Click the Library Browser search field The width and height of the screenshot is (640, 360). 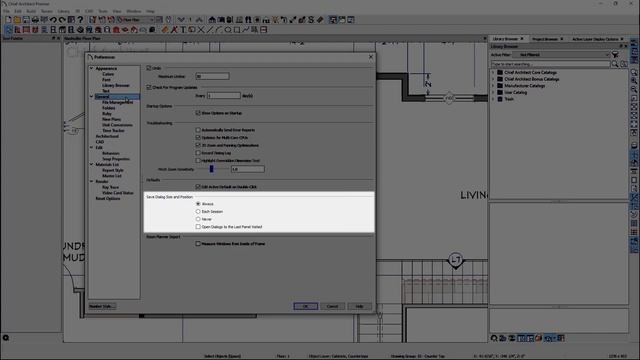point(550,64)
